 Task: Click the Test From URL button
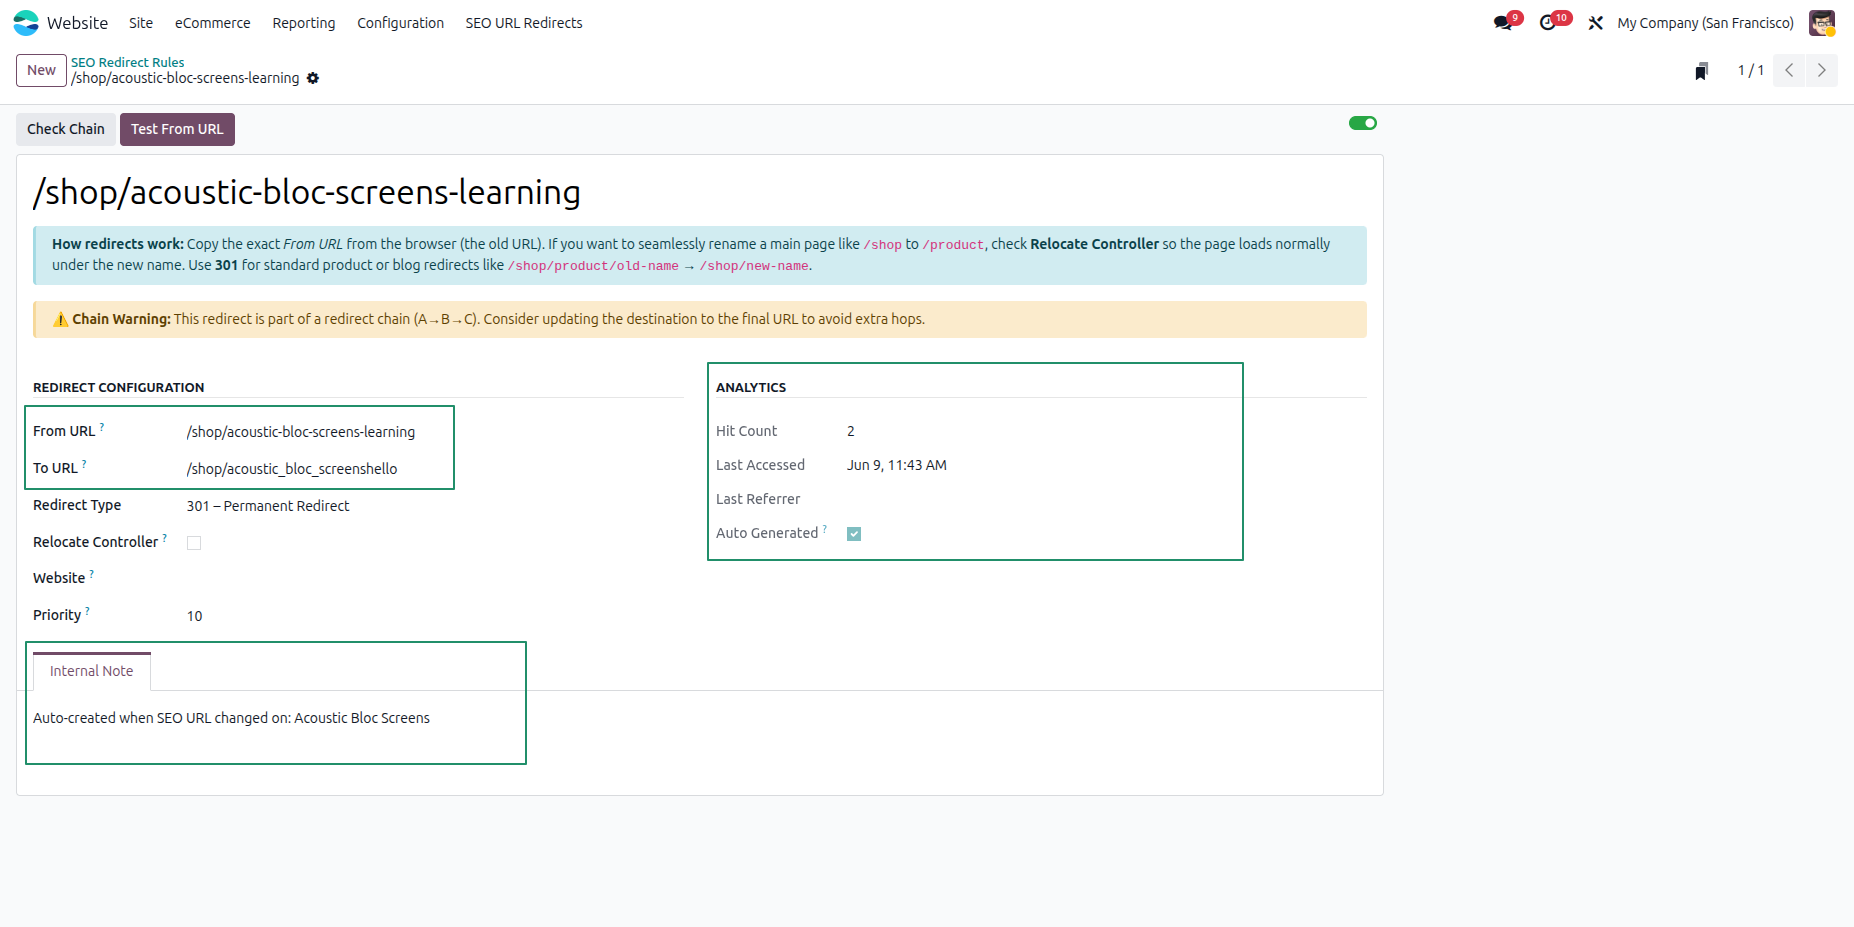177,129
